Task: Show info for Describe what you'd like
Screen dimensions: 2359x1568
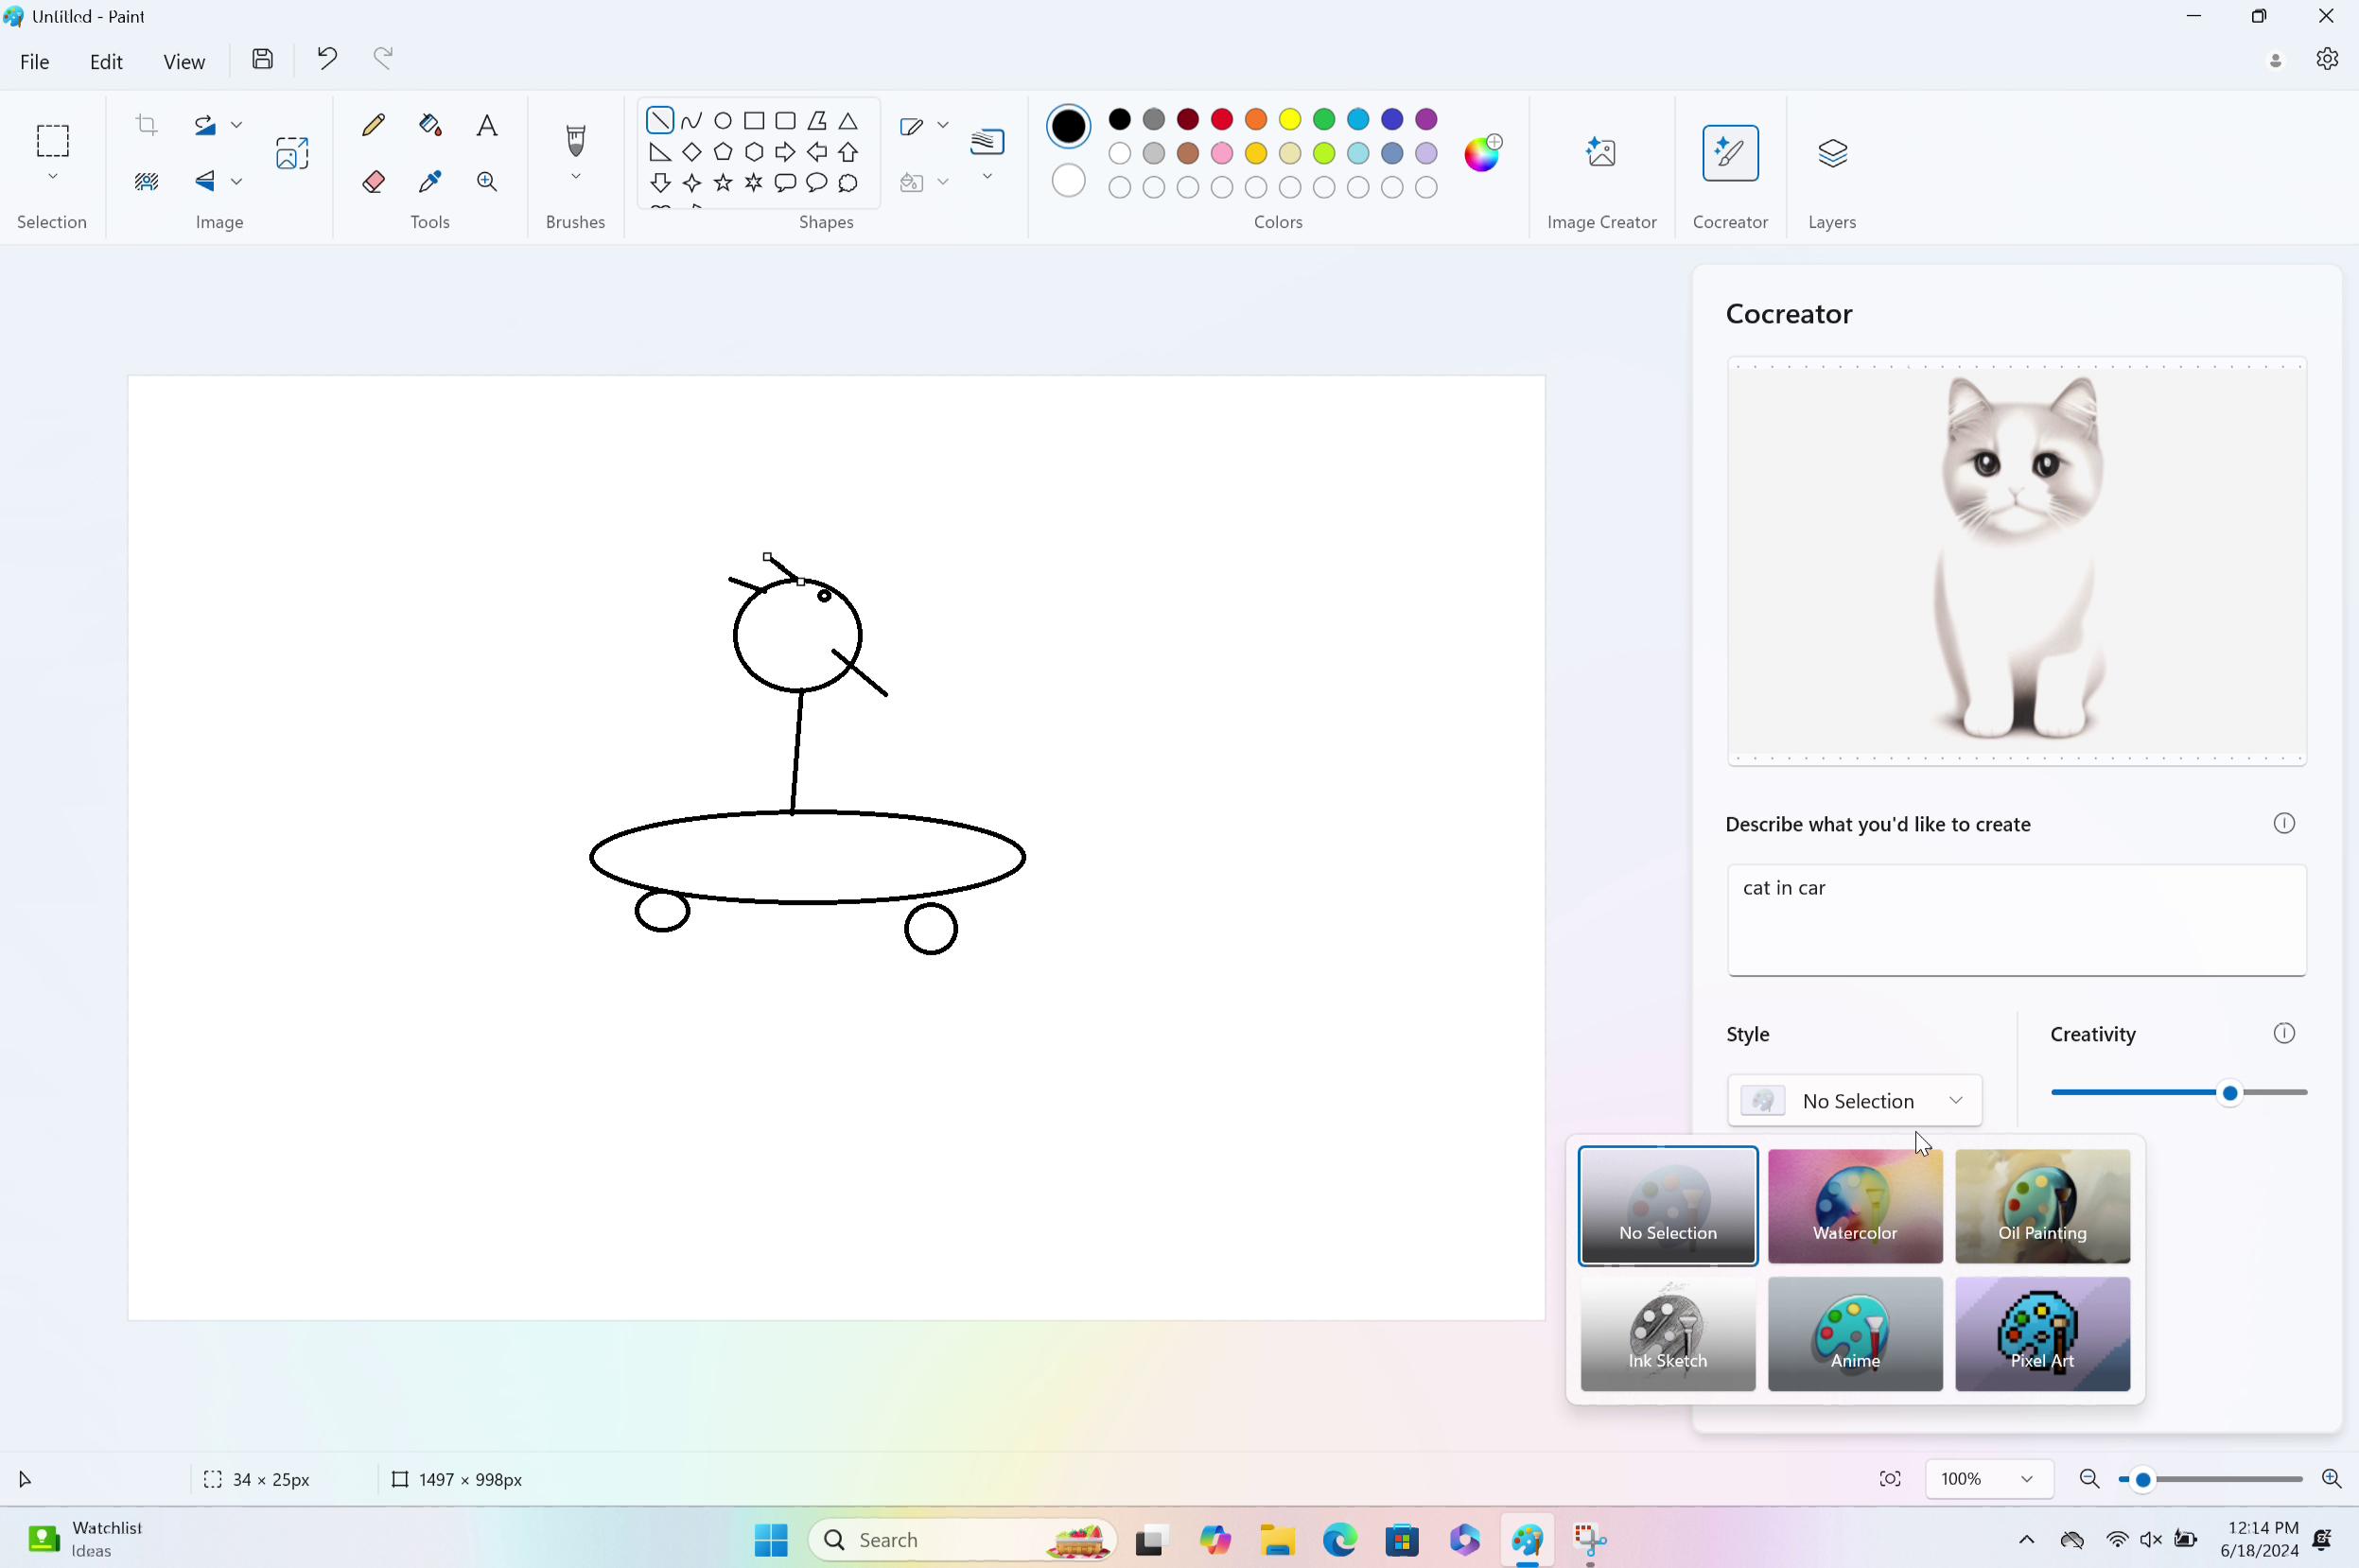Action: [2283, 823]
